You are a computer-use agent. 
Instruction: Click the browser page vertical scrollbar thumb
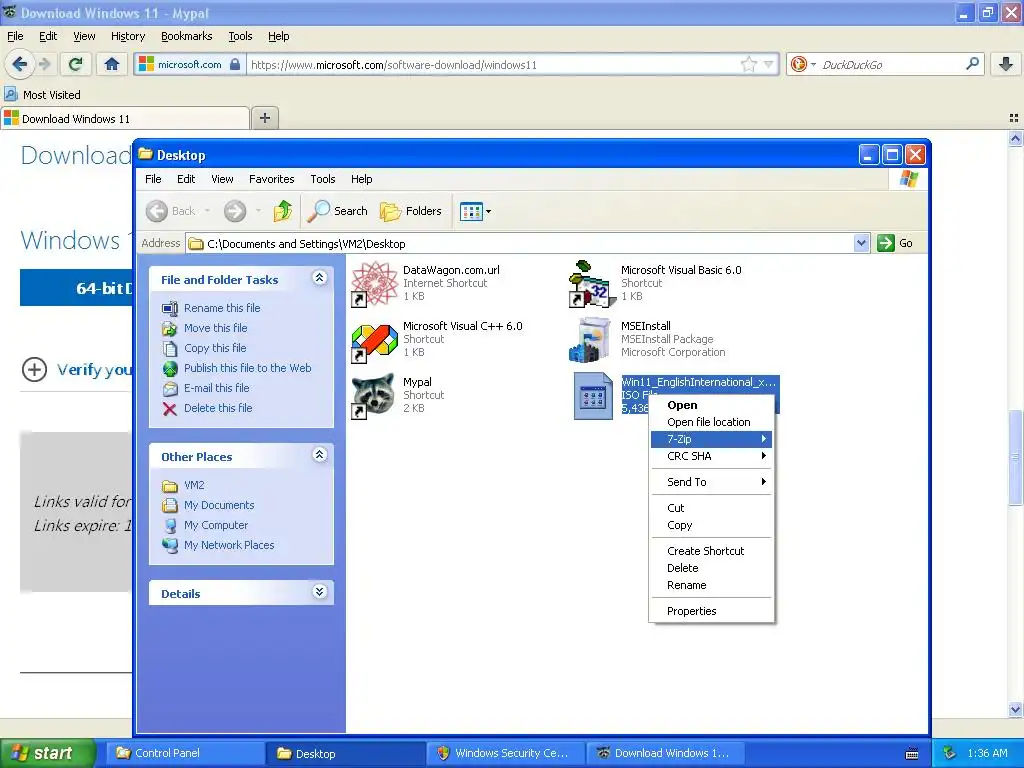1016,457
